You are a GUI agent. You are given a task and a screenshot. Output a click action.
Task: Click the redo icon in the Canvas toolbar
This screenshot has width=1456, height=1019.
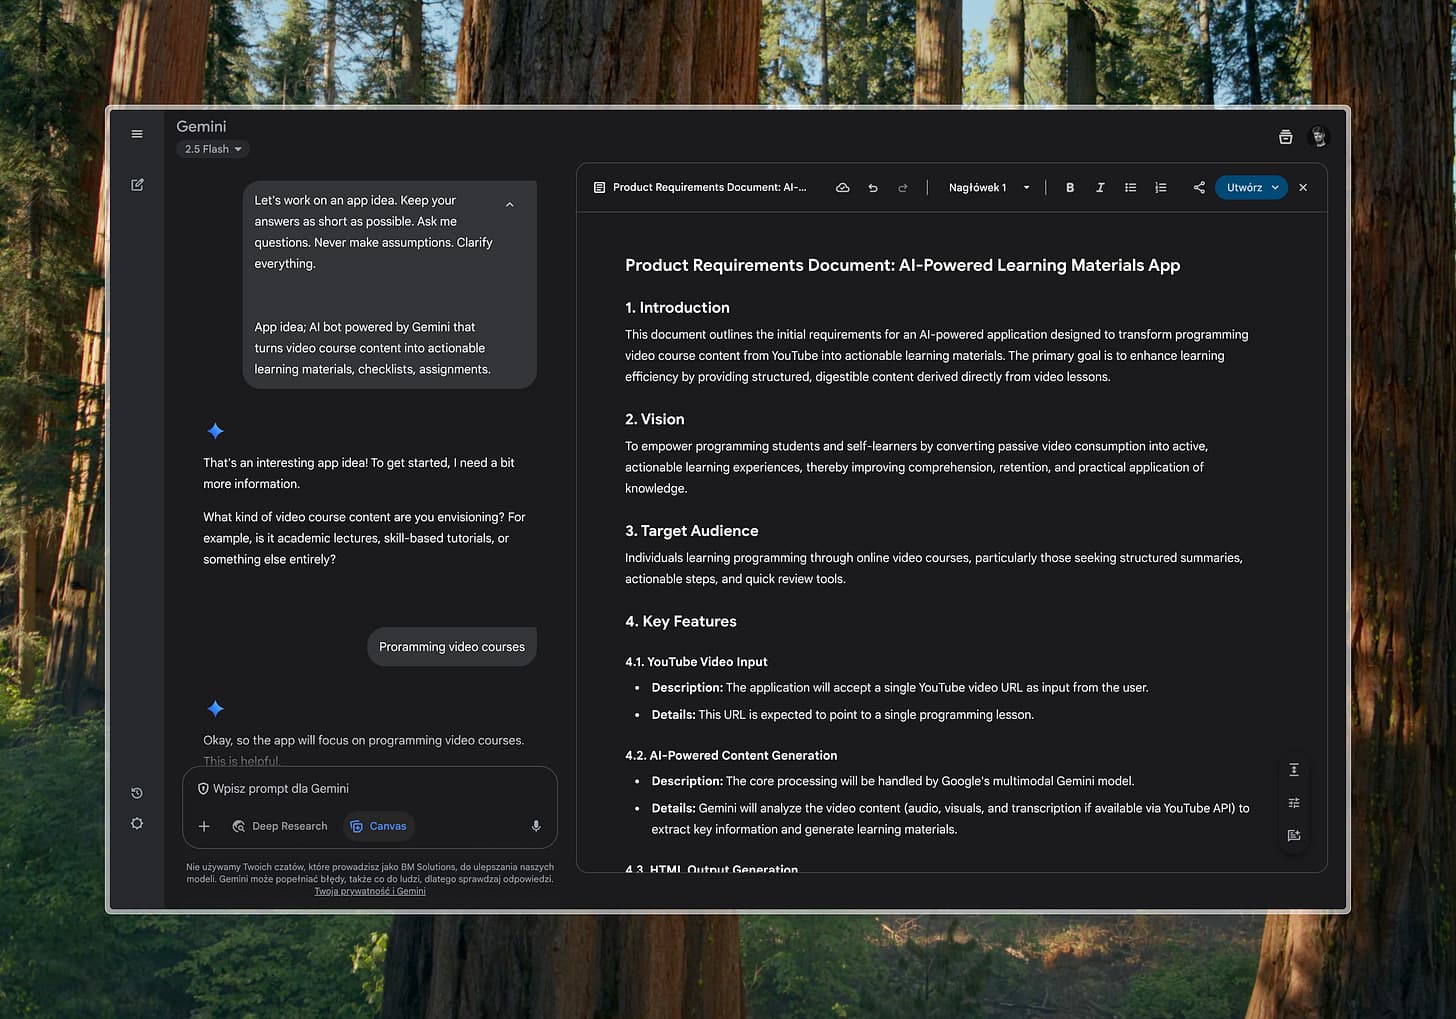coord(903,187)
